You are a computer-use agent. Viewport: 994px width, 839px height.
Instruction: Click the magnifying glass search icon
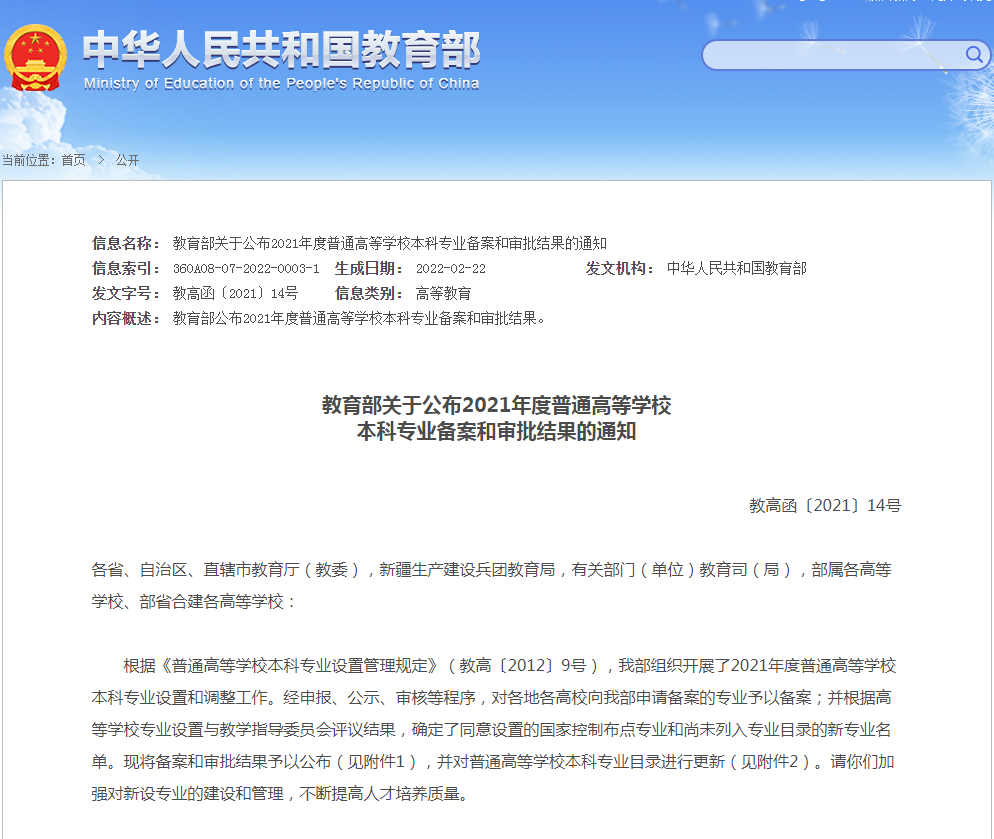click(974, 55)
